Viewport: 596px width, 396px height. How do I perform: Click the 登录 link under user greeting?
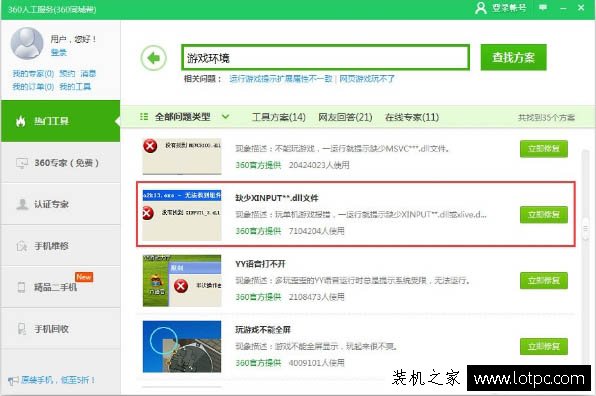point(59,52)
